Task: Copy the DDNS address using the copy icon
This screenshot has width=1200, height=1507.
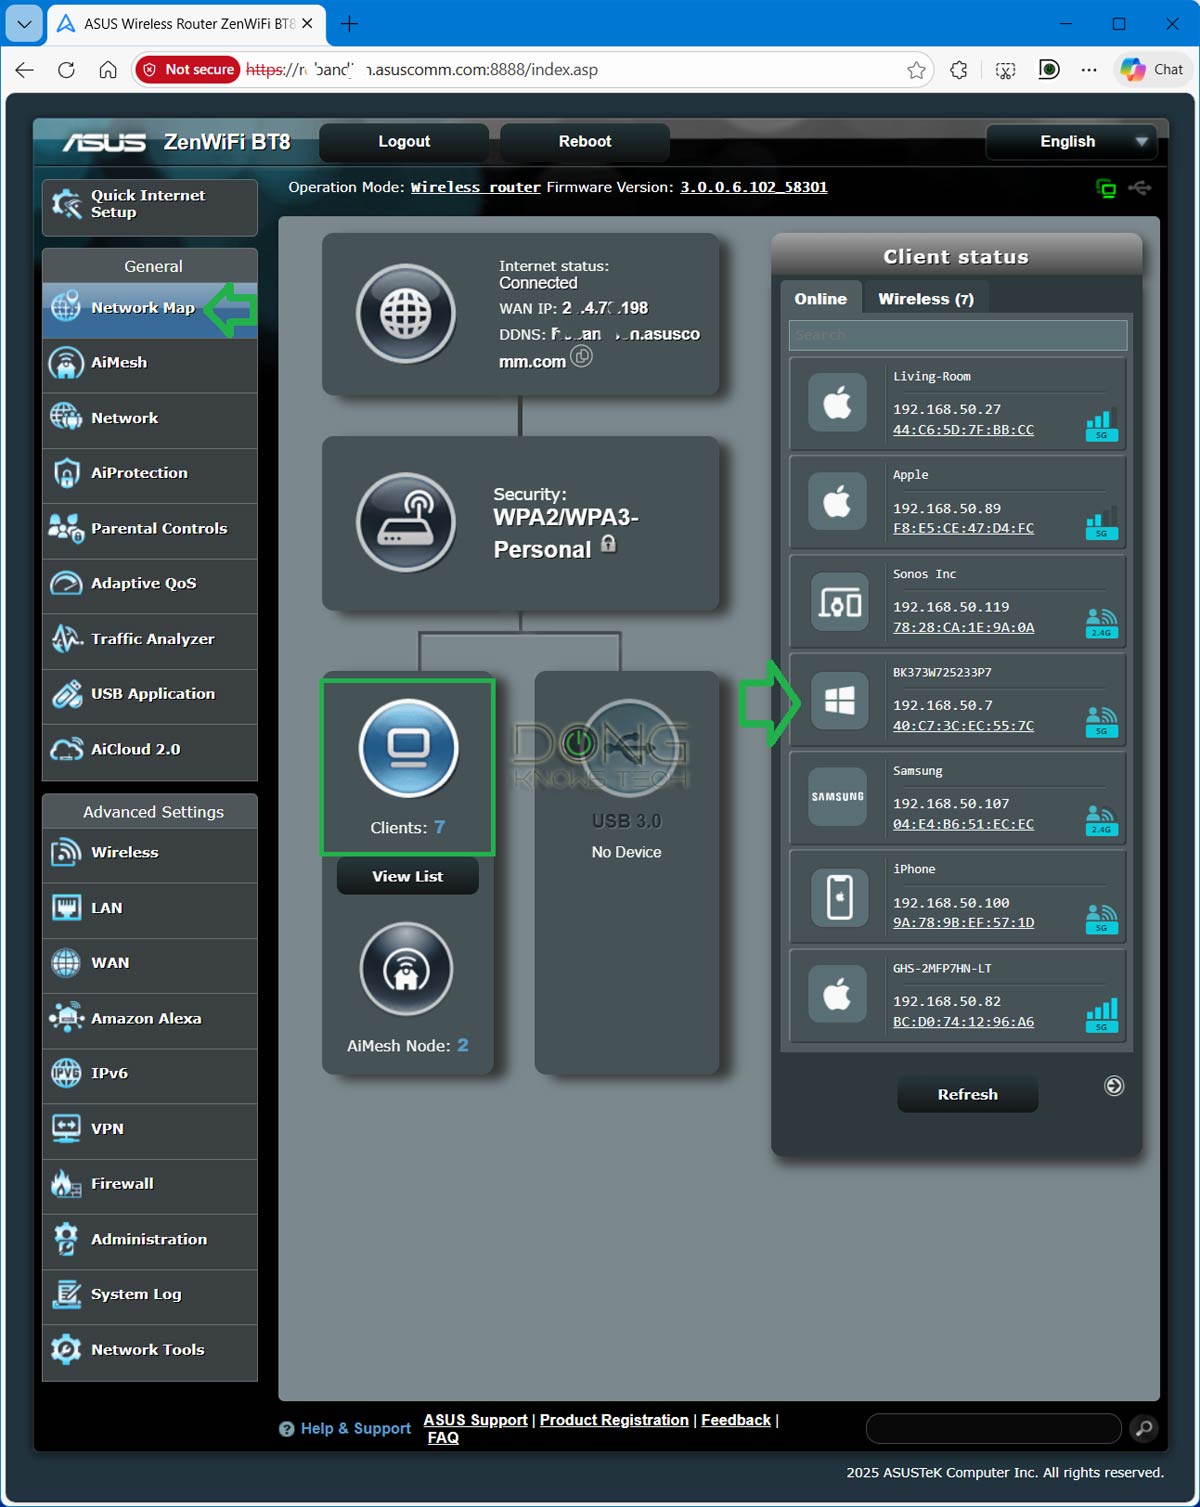Action: point(583,356)
